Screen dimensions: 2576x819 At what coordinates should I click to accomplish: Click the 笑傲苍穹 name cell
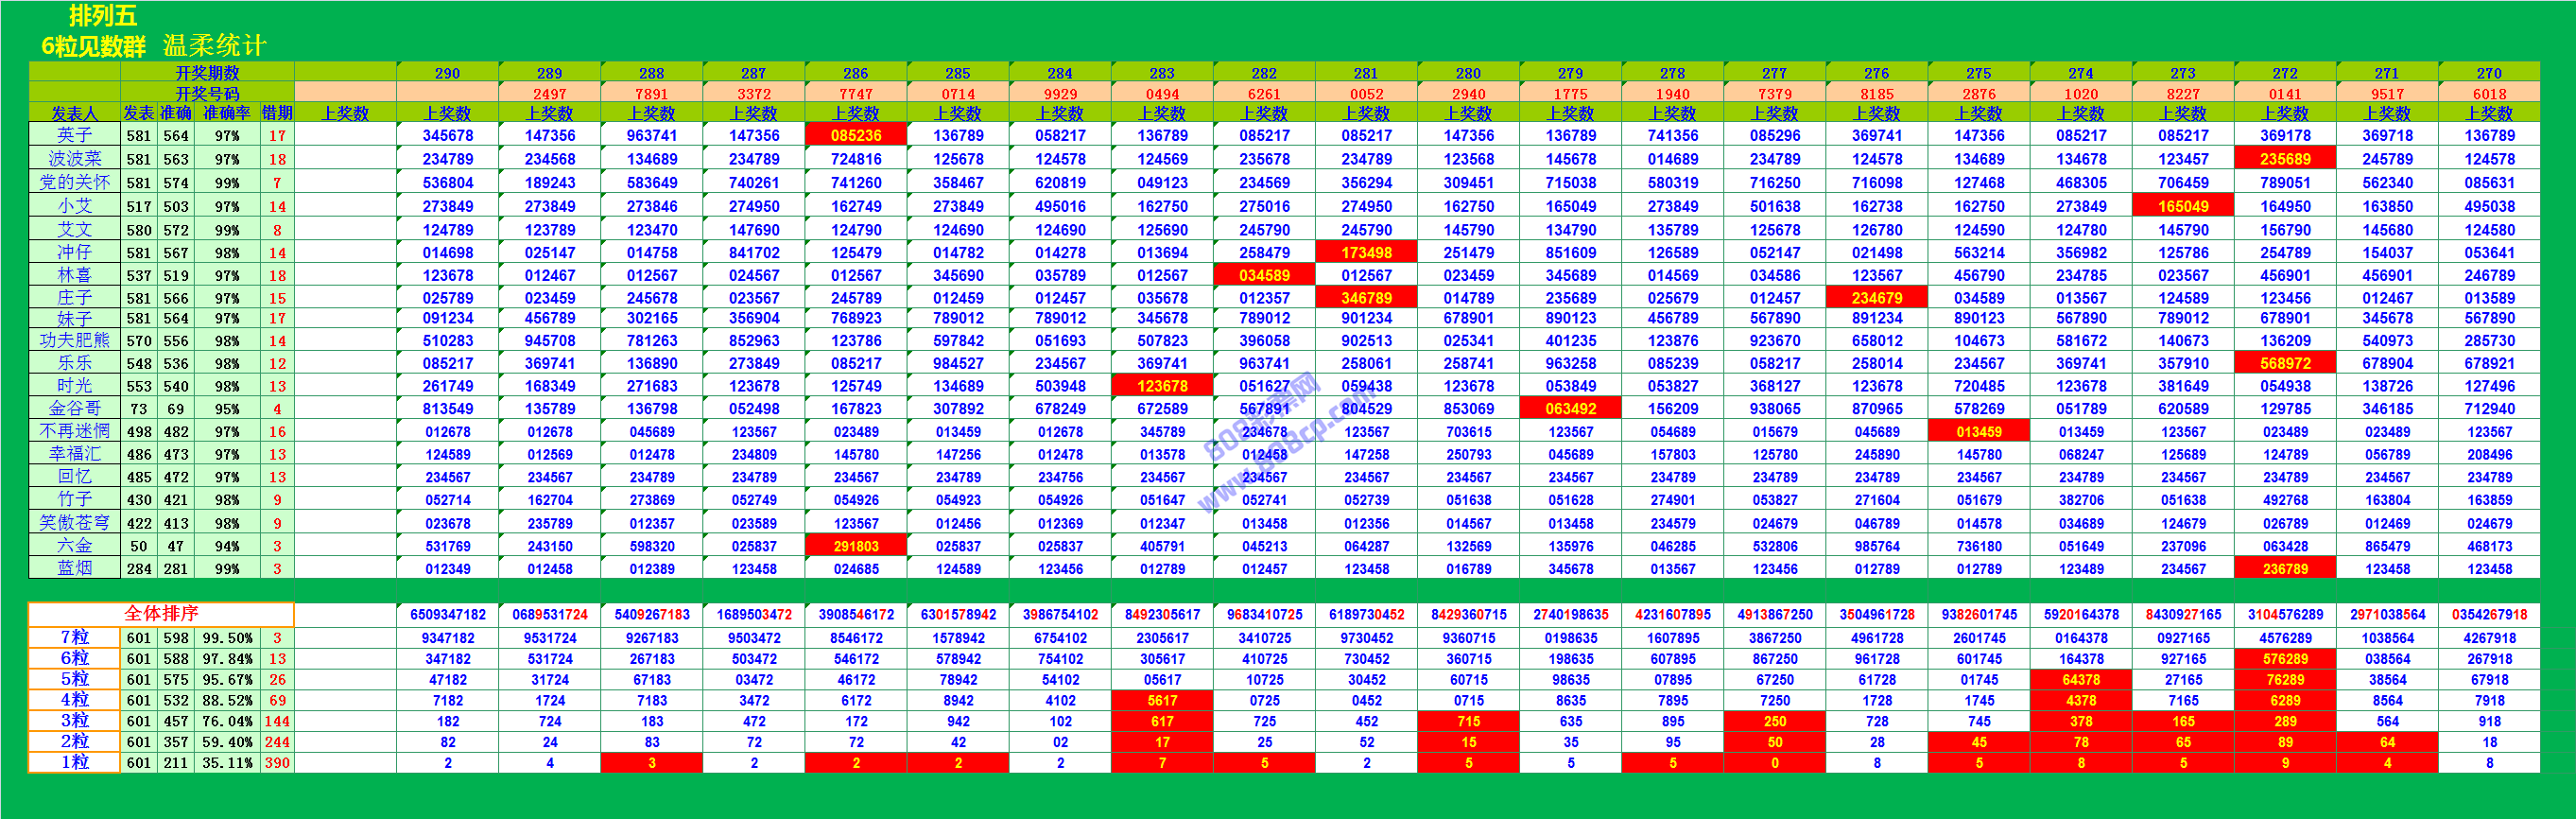(x=74, y=522)
